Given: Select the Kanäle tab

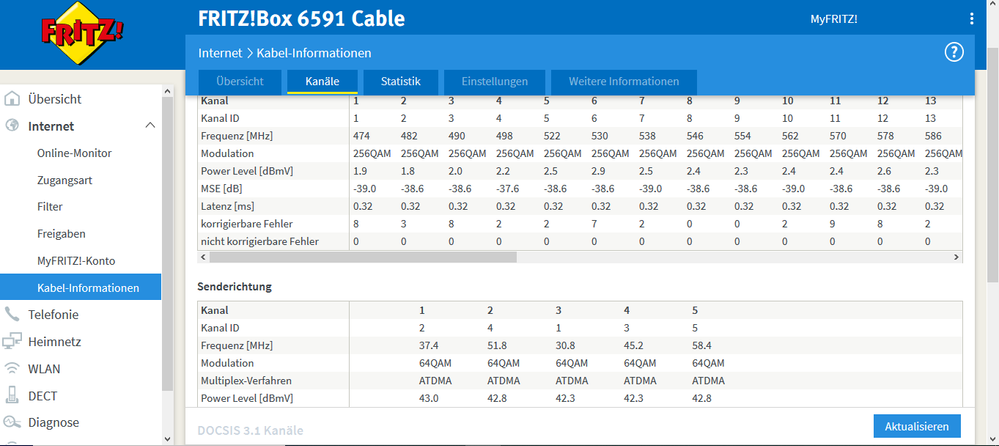Looking at the screenshot, I should 322,82.
